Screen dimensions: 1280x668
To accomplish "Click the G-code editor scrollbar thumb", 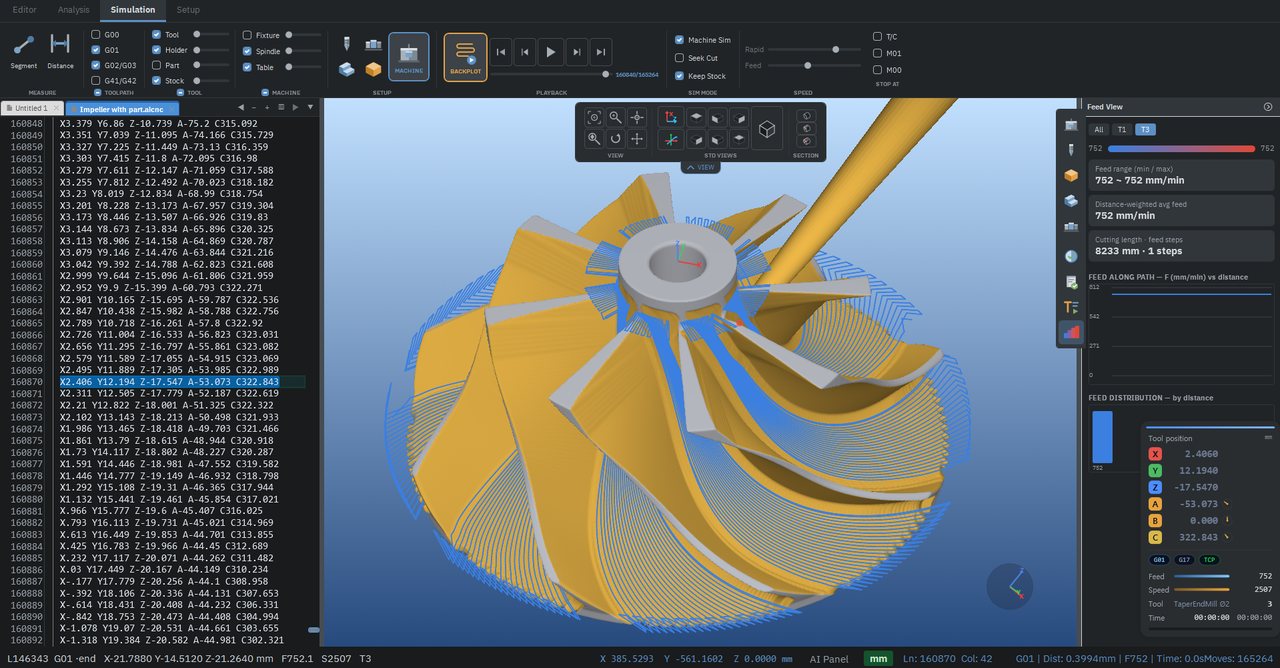I will coord(313,630).
